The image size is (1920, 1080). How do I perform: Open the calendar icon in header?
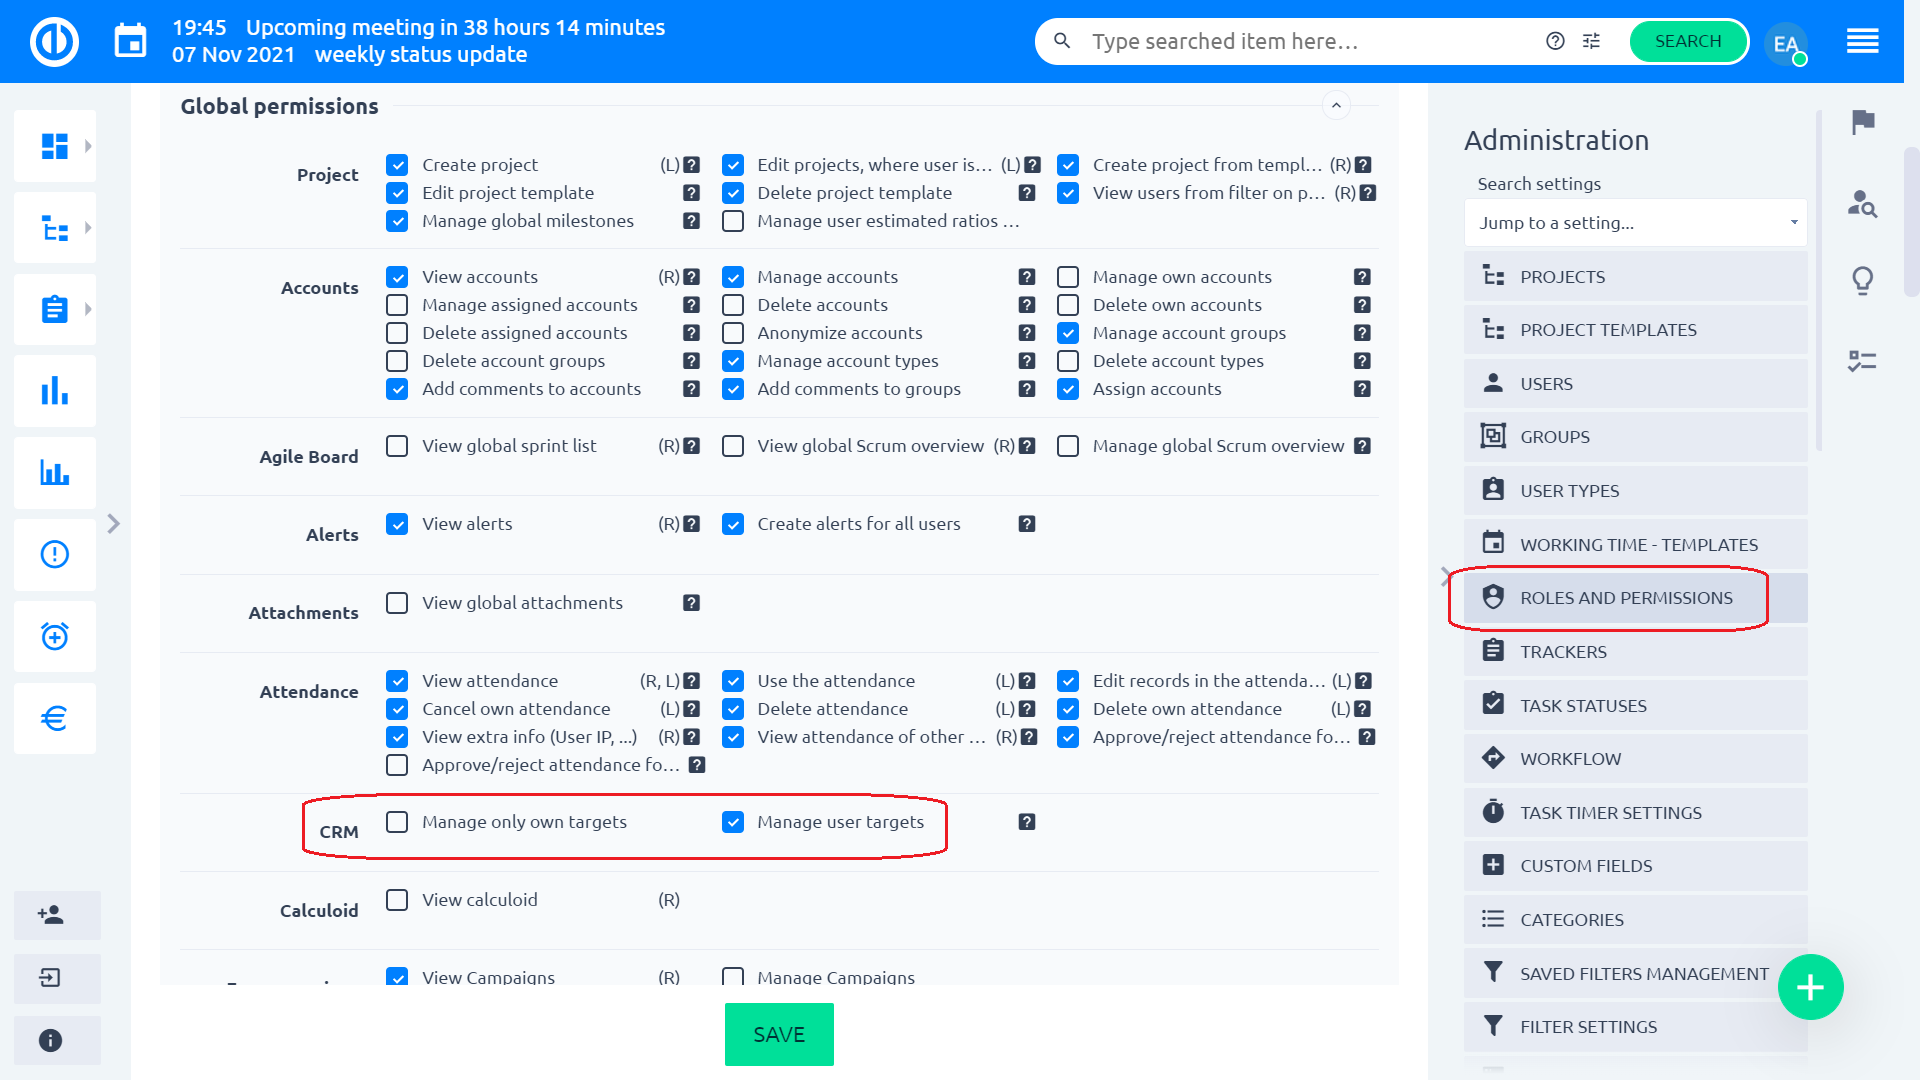(130, 41)
